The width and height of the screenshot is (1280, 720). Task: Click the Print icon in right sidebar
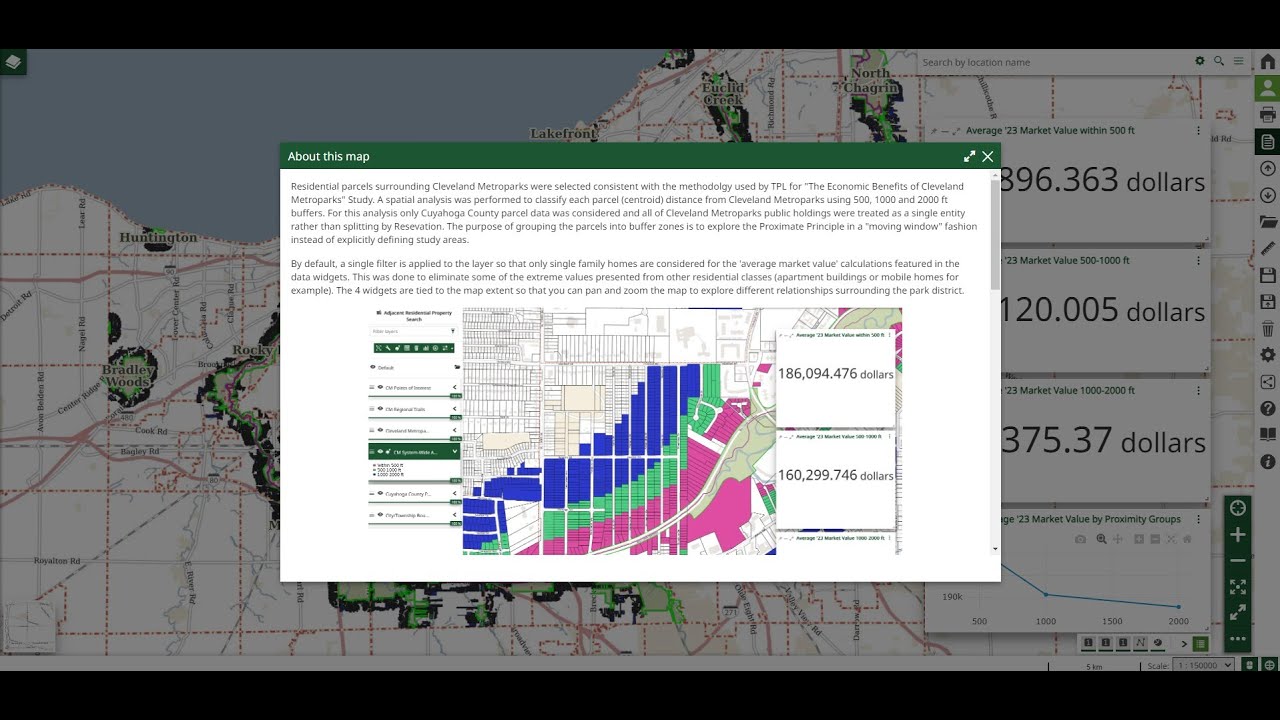1267,115
